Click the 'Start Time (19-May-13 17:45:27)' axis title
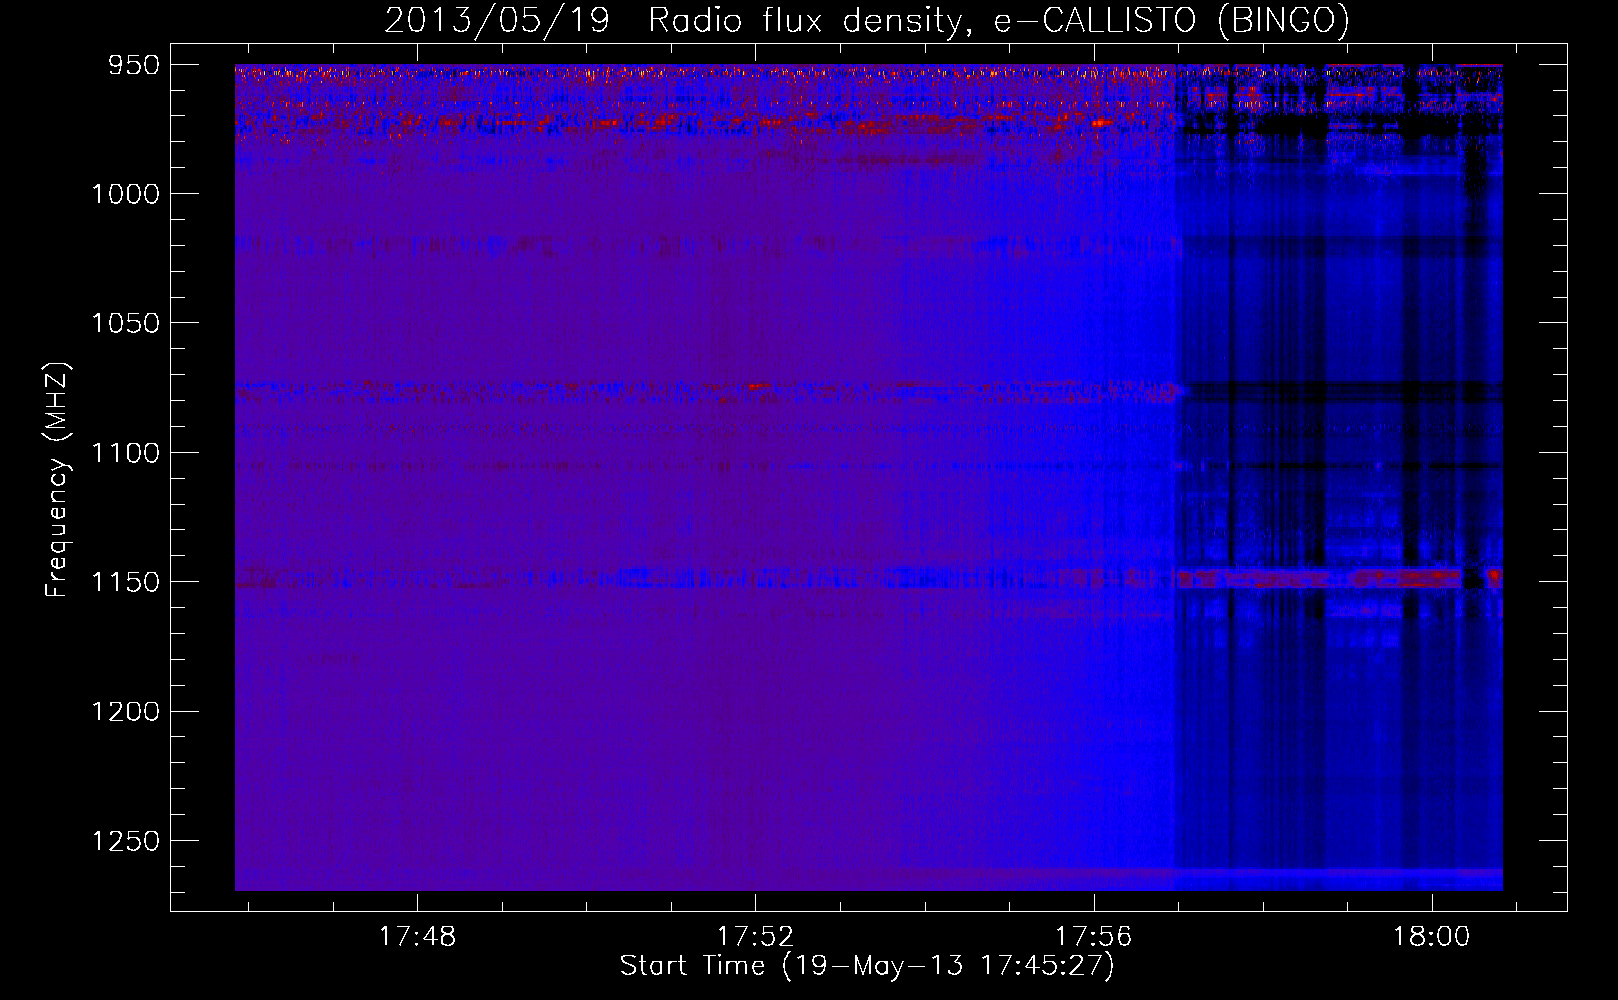This screenshot has width=1618, height=1000. (x=867, y=966)
